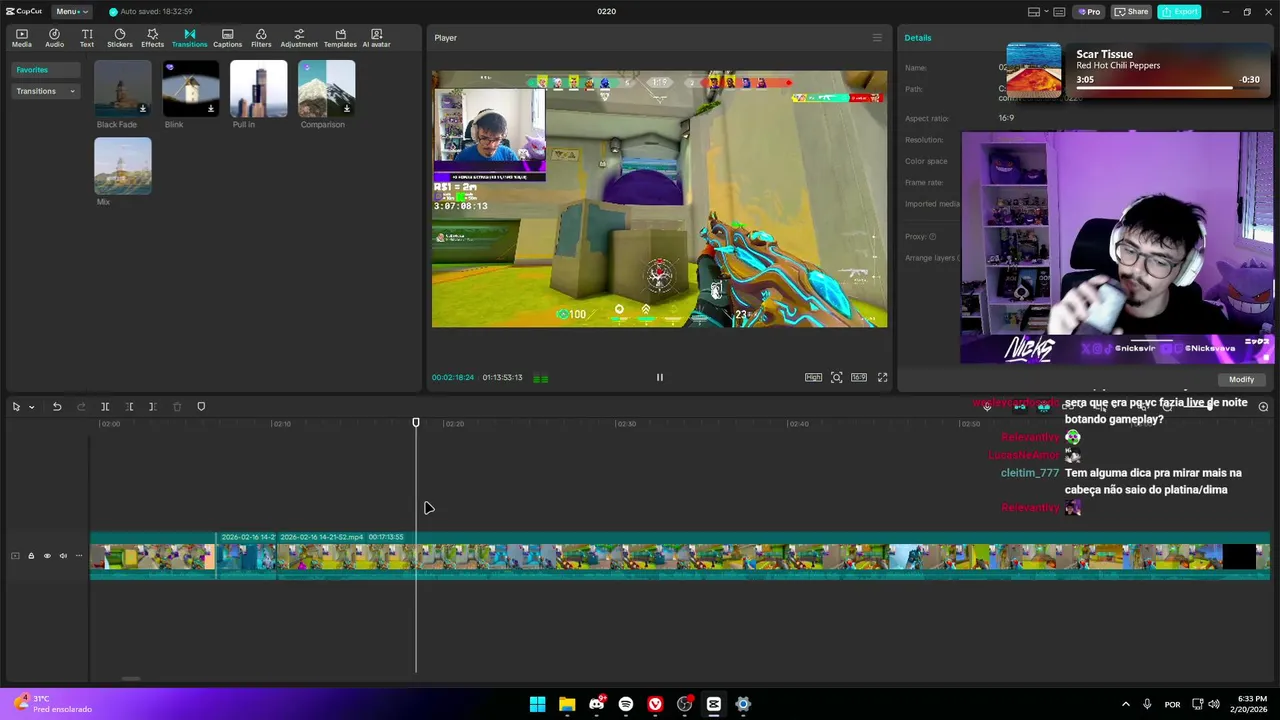Download the Black Fade transition
Viewport: 1280px width, 720px height.
coord(143,109)
